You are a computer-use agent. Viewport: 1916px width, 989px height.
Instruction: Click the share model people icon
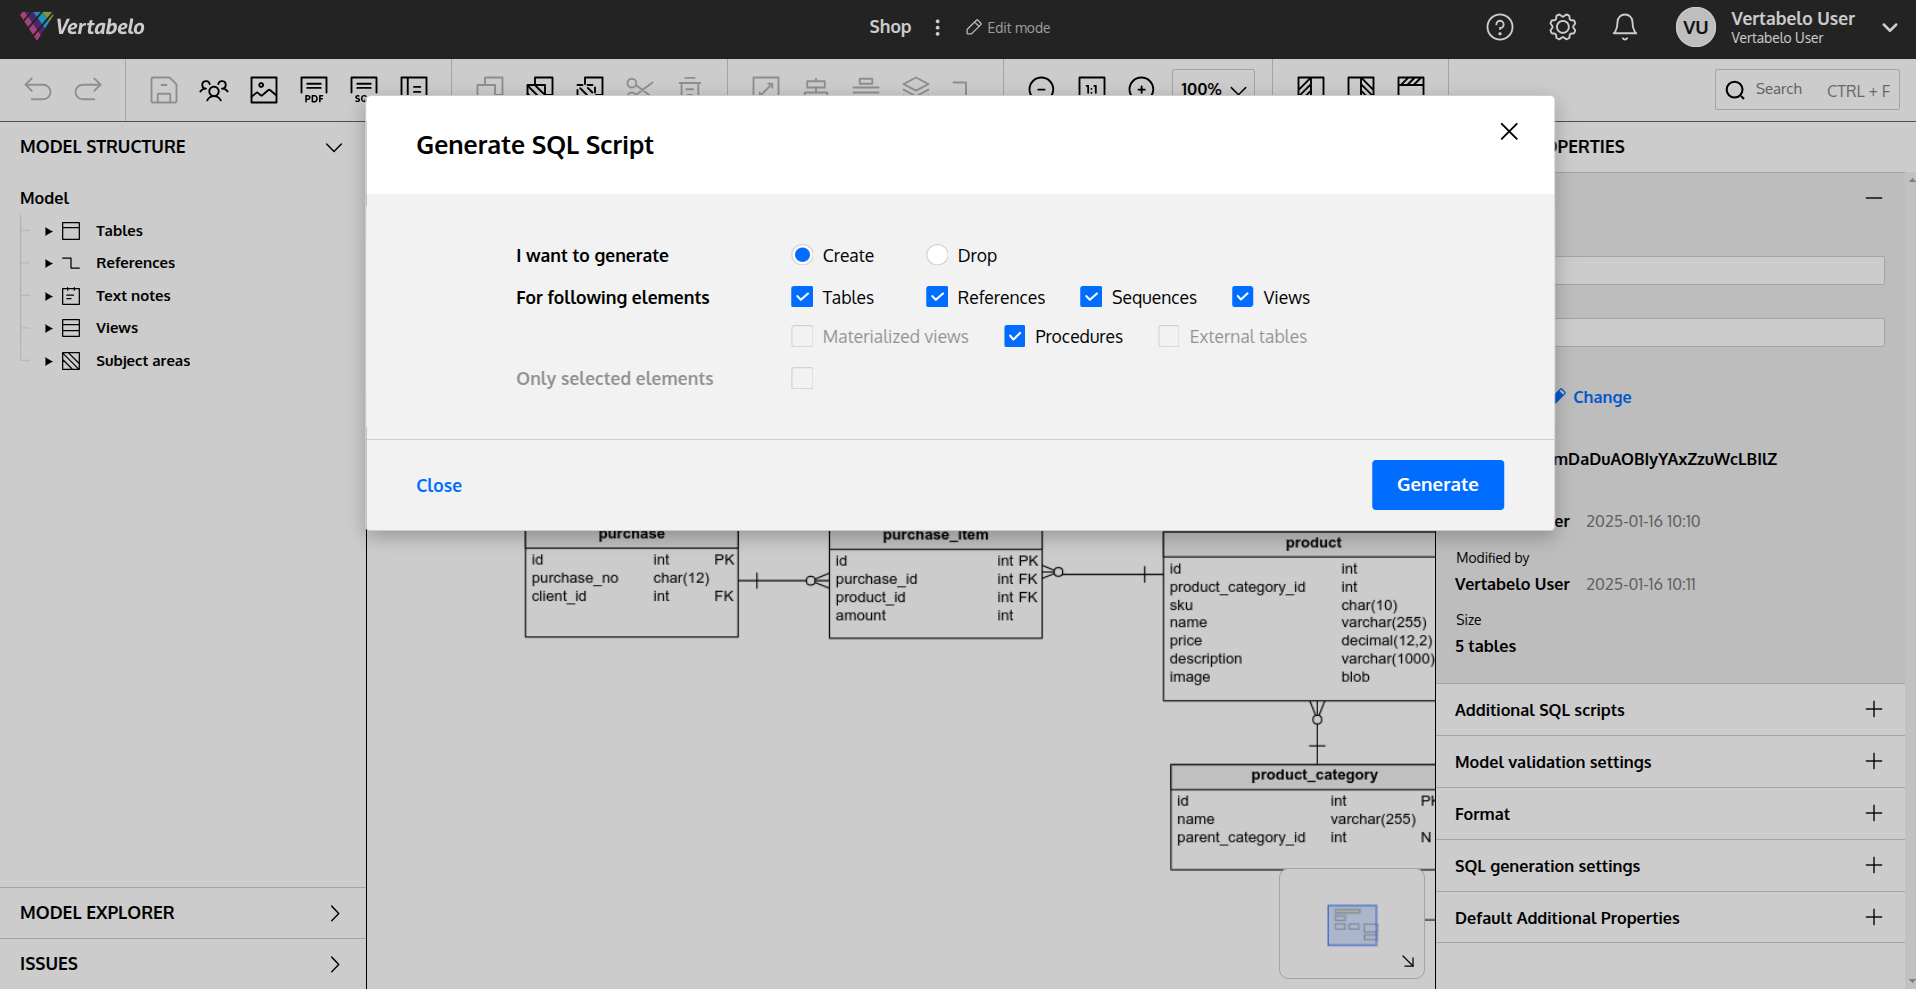pyautogui.click(x=213, y=90)
